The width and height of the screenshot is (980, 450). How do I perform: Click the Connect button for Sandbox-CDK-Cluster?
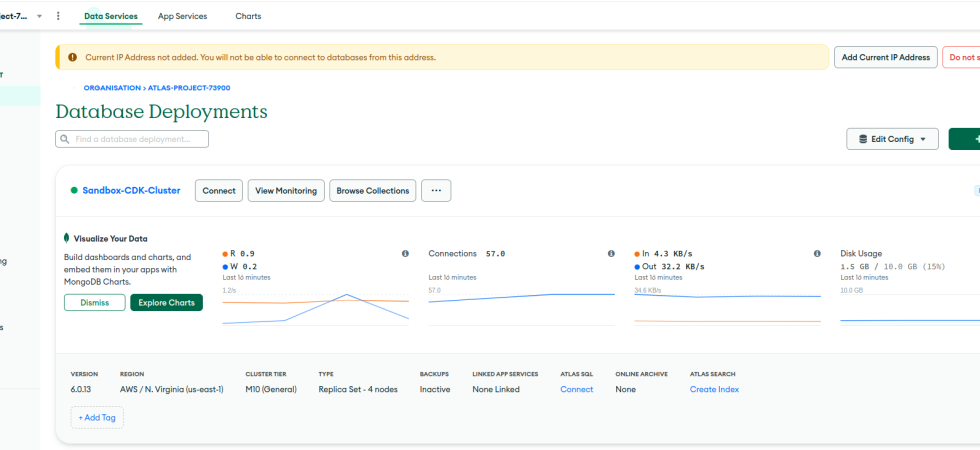tap(219, 191)
